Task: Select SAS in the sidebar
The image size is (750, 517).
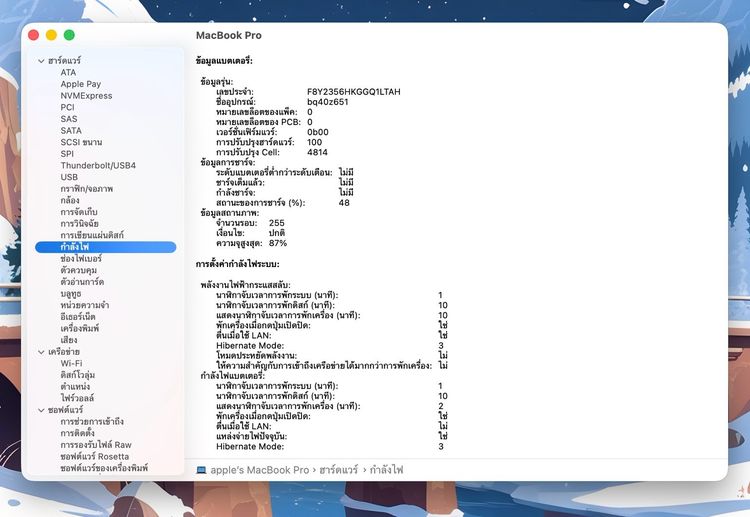Action: click(x=69, y=119)
